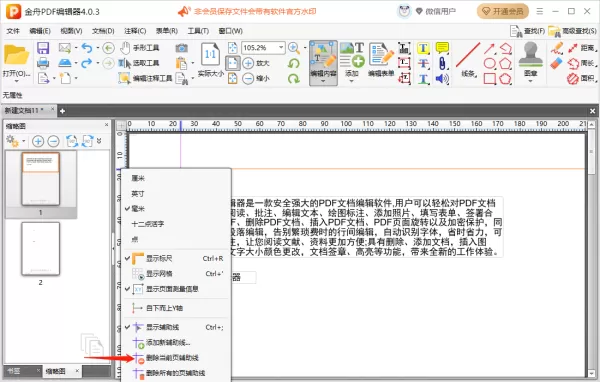Viewport: 600px width, 382px height.
Task: Click the Save floppy disk icon
Action: (43, 48)
